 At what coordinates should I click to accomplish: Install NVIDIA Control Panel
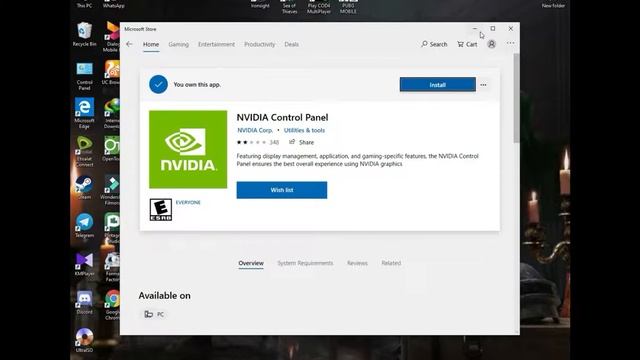438,84
